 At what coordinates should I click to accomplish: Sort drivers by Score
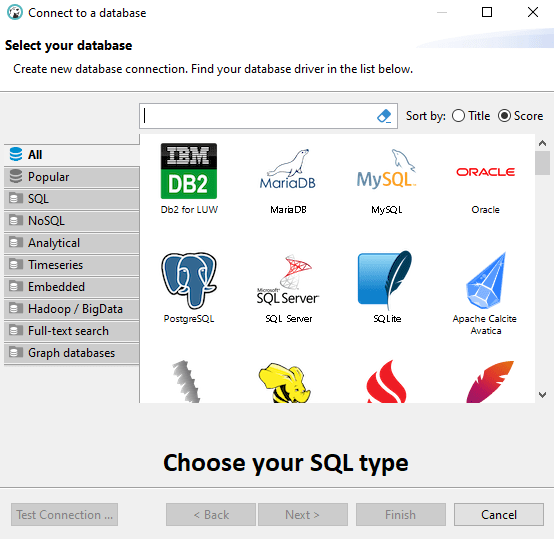point(520,116)
